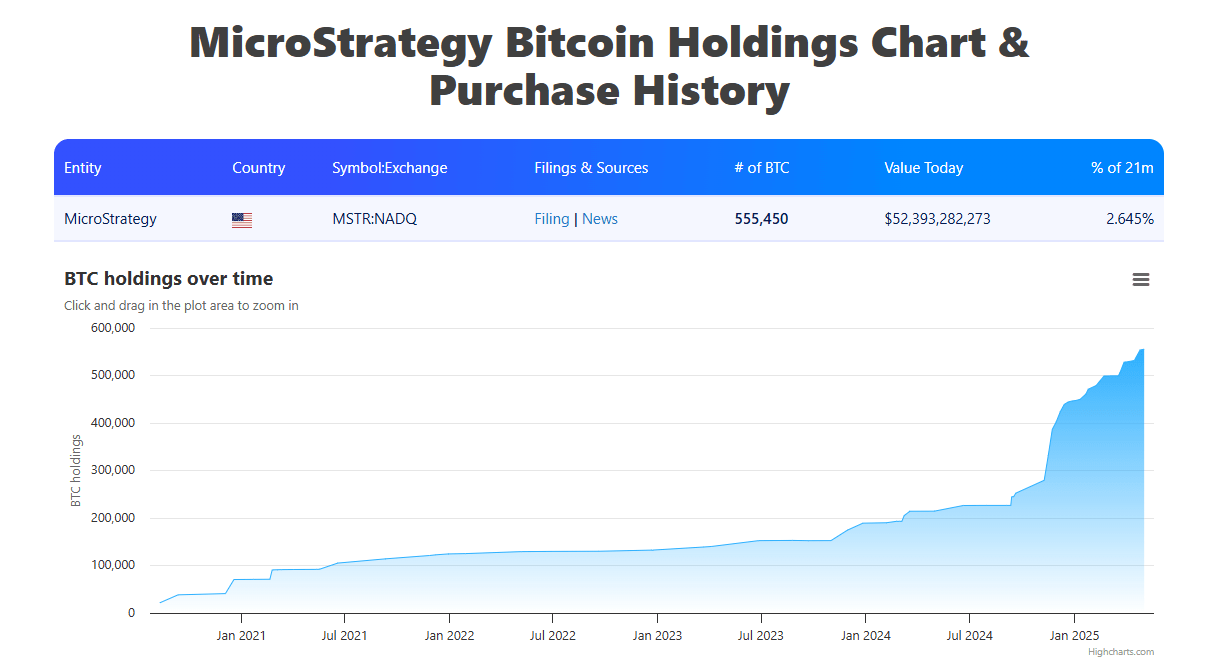Open the News link for MicroStrategy

click(x=600, y=219)
